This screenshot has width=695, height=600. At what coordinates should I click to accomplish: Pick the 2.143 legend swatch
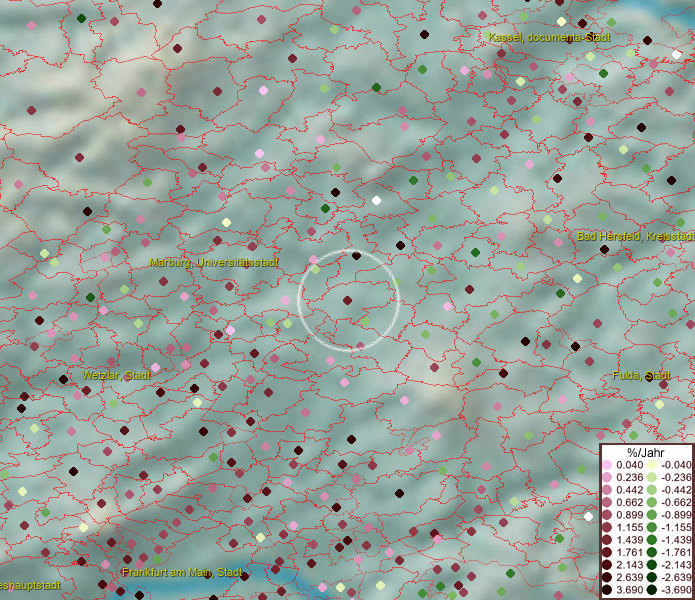click(x=607, y=565)
